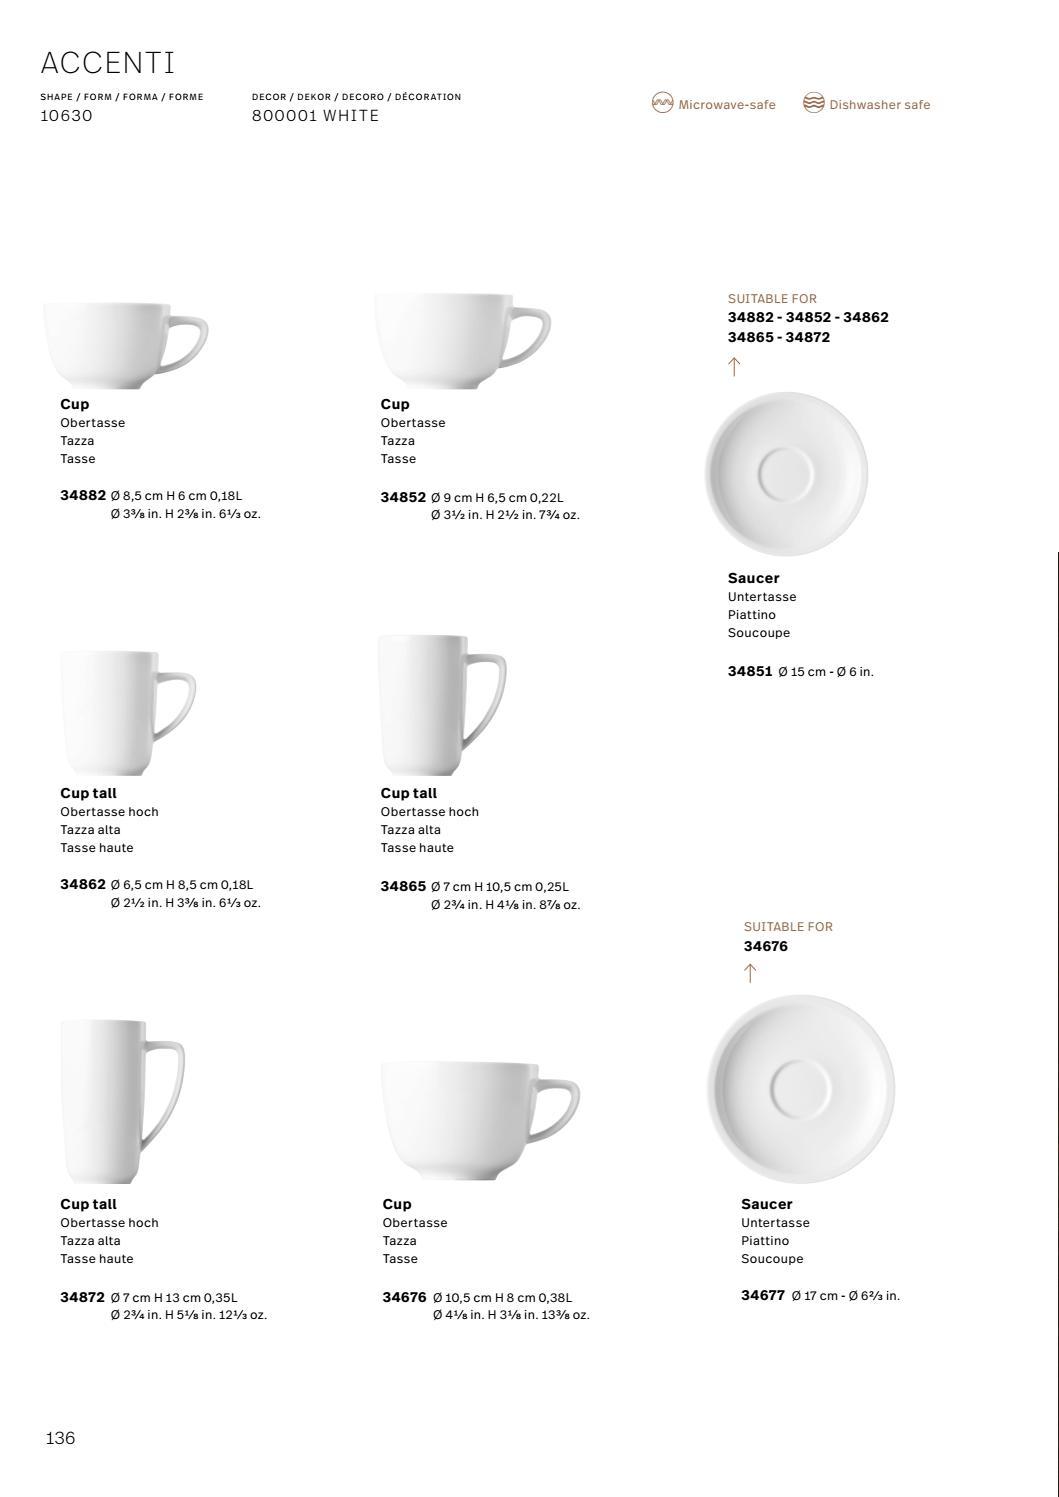Click the arrow above saucer 34677
This screenshot has width=1059, height=1497.
(750, 973)
